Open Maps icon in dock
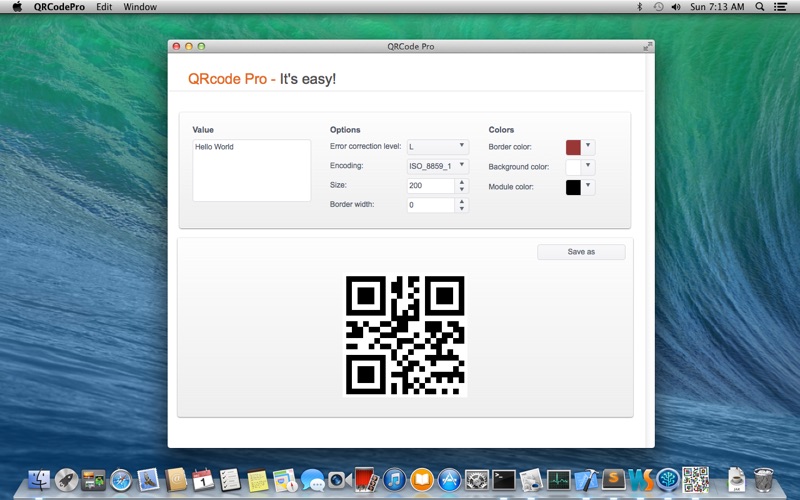This screenshot has height=500, width=800. [285, 480]
